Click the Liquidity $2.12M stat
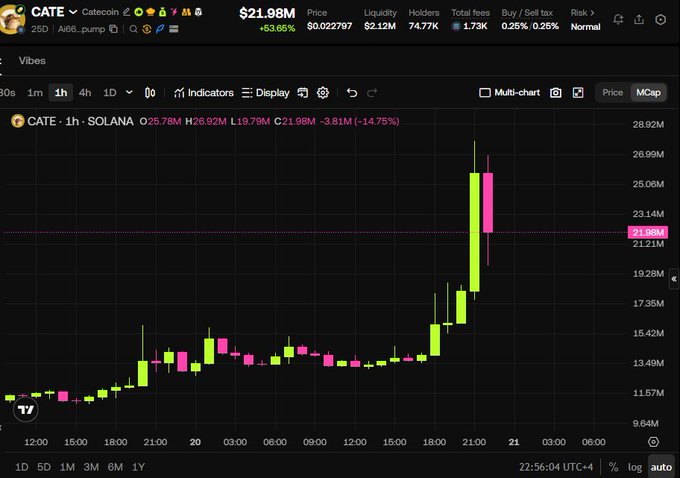This screenshot has height=478, width=680. [380, 20]
